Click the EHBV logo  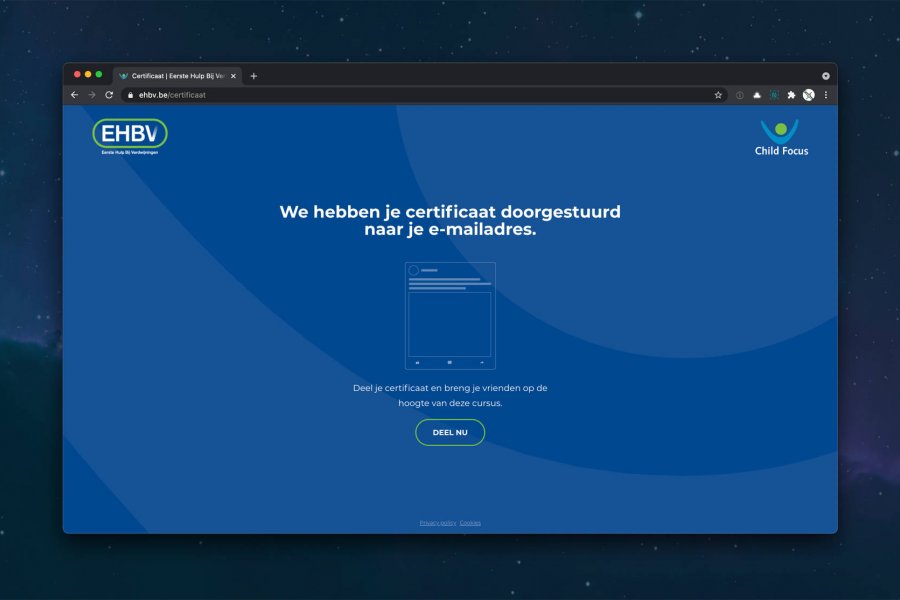(130, 136)
